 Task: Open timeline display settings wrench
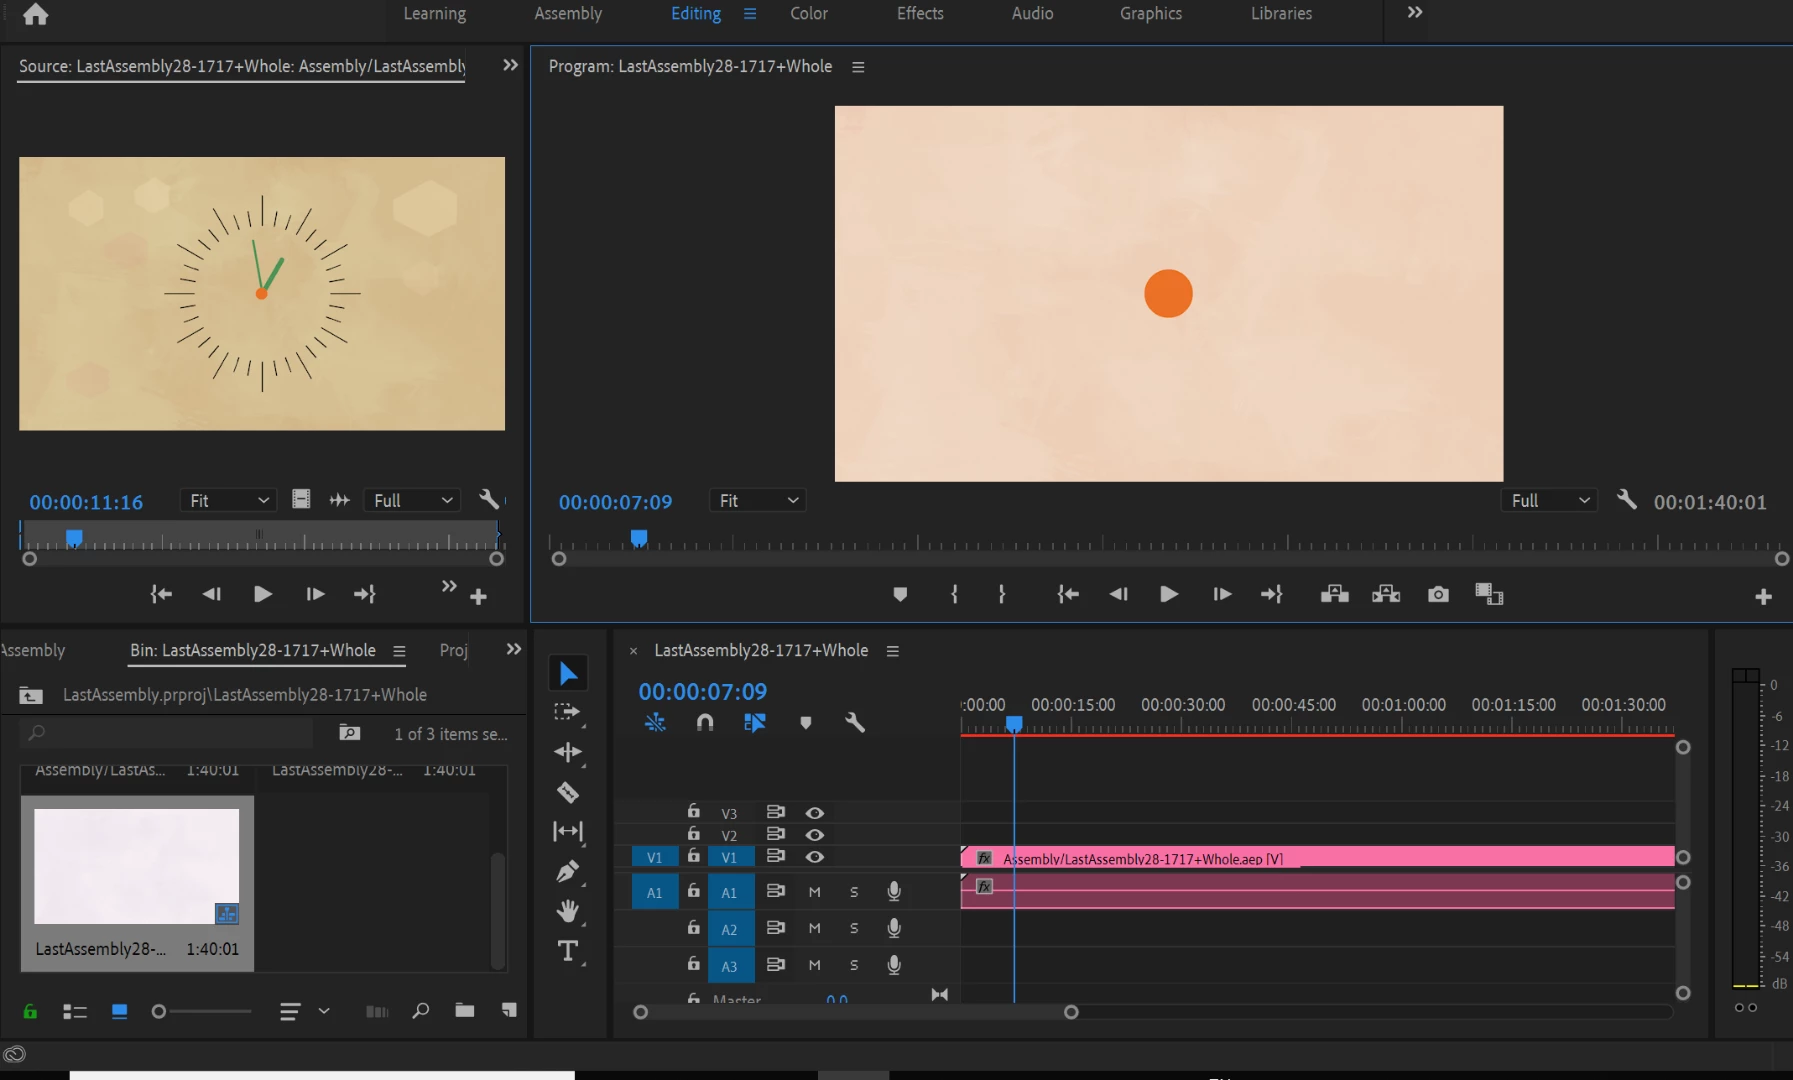(854, 722)
